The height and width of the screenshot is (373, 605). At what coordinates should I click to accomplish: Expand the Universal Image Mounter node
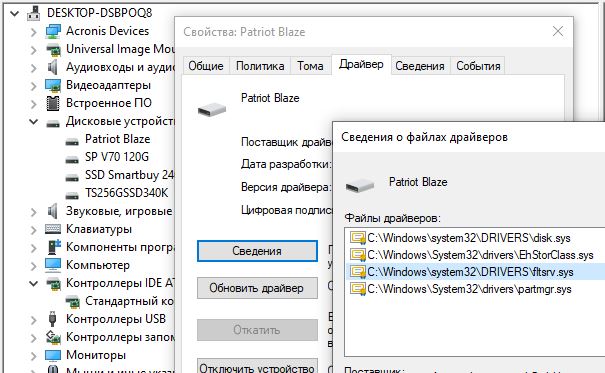(34, 49)
